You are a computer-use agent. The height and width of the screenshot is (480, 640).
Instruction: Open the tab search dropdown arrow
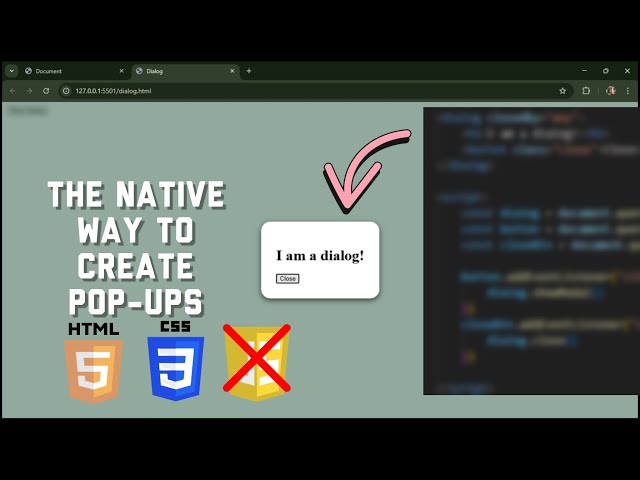pos(11,71)
